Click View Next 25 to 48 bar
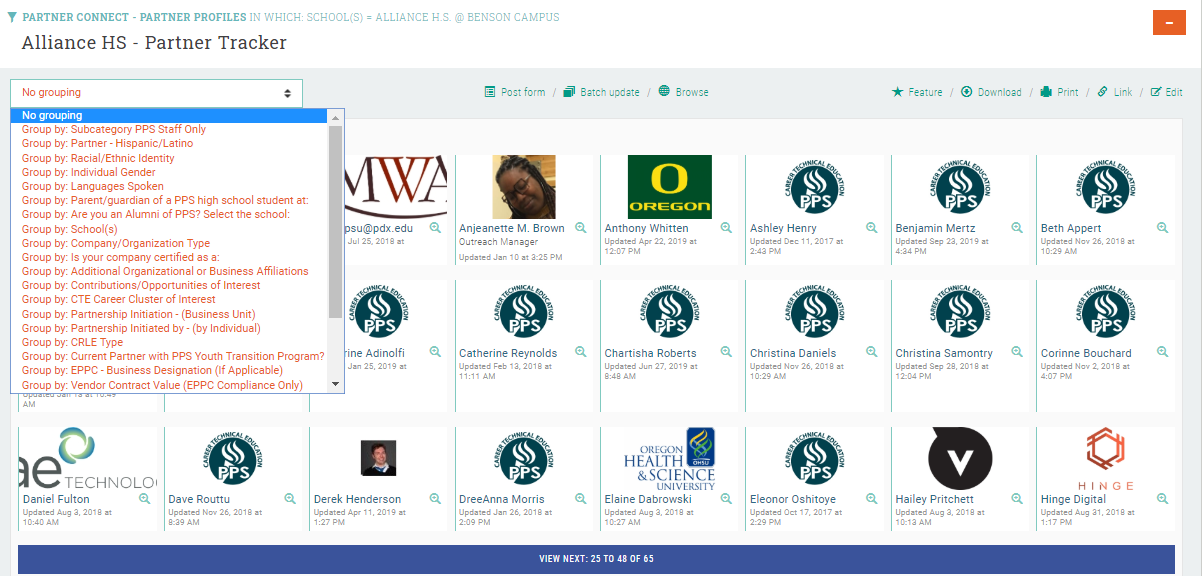This screenshot has width=1202, height=576. pos(596,559)
